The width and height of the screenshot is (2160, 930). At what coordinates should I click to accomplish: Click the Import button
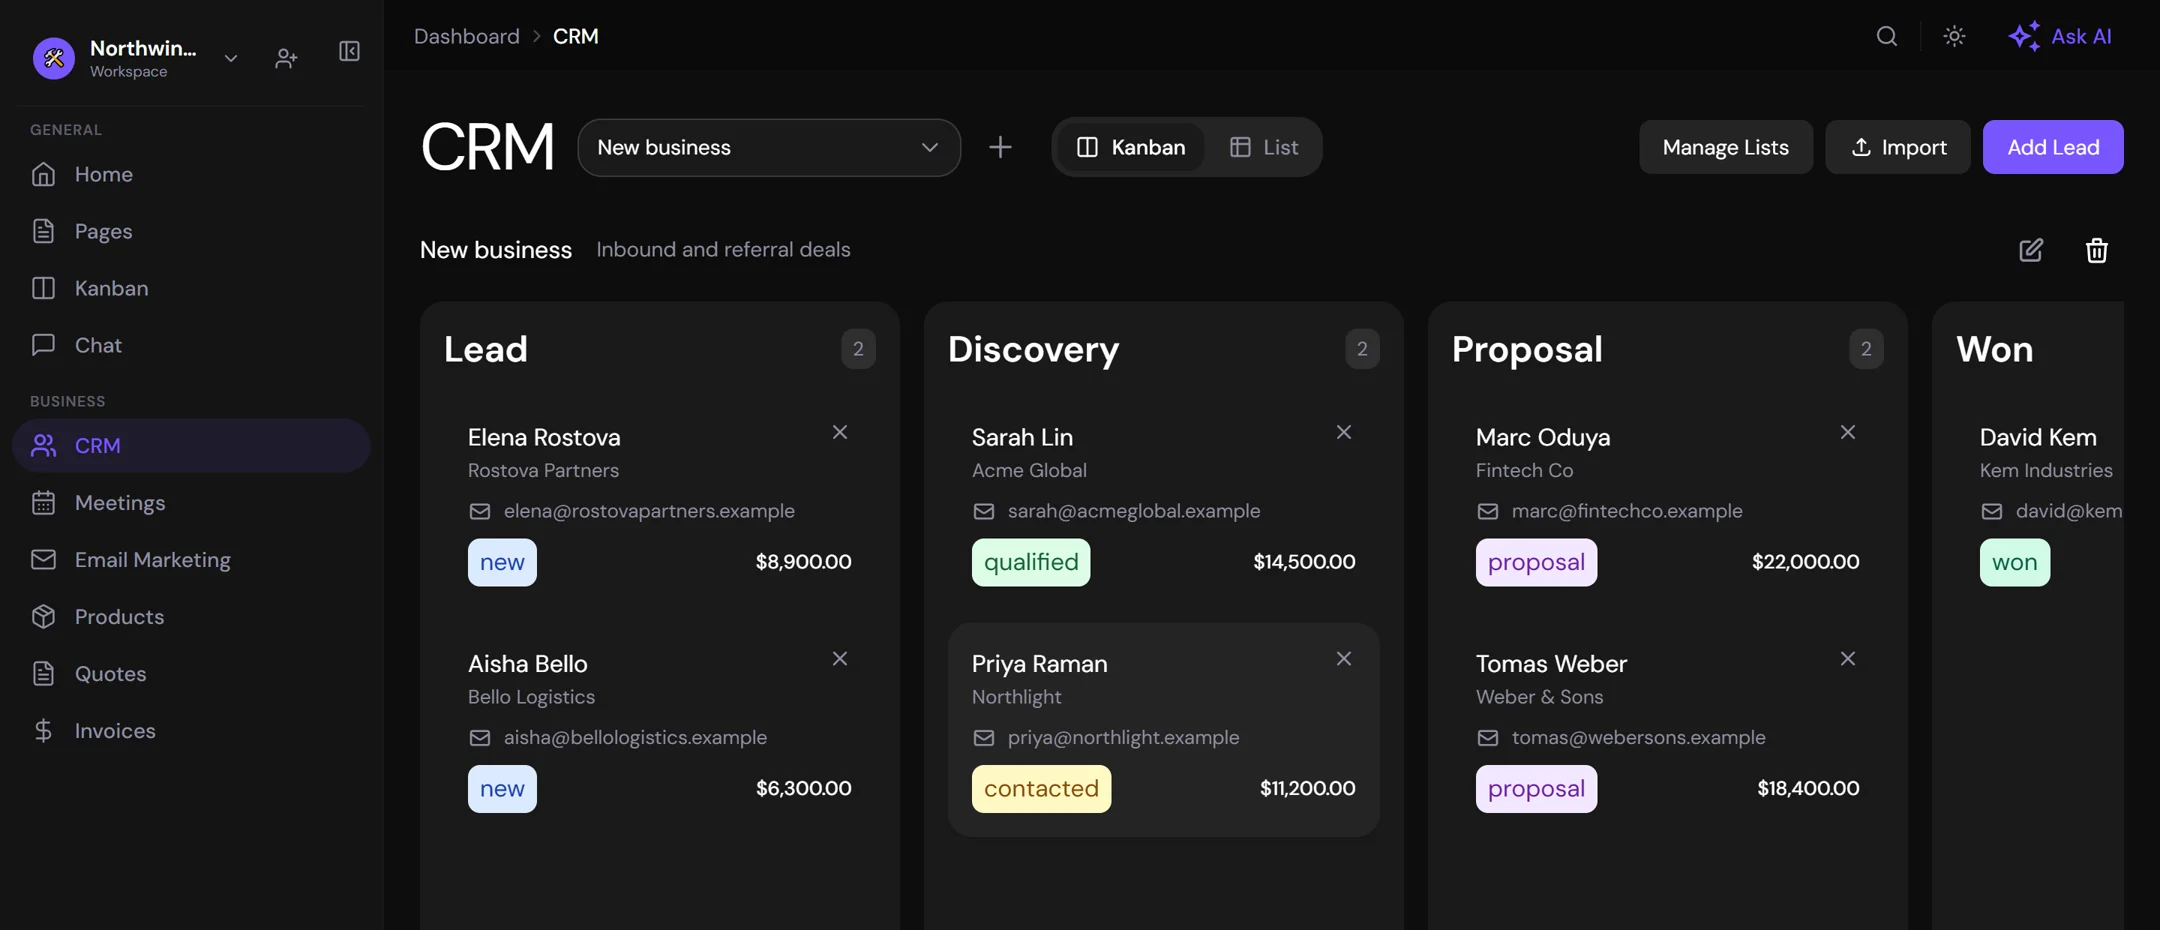(1897, 147)
